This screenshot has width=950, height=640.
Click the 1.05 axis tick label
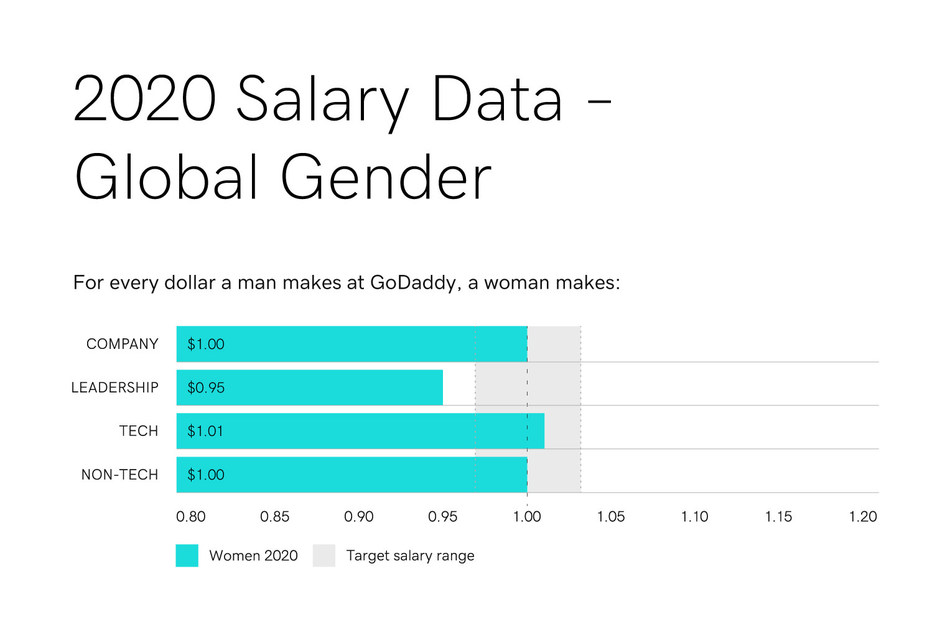[x=610, y=517]
